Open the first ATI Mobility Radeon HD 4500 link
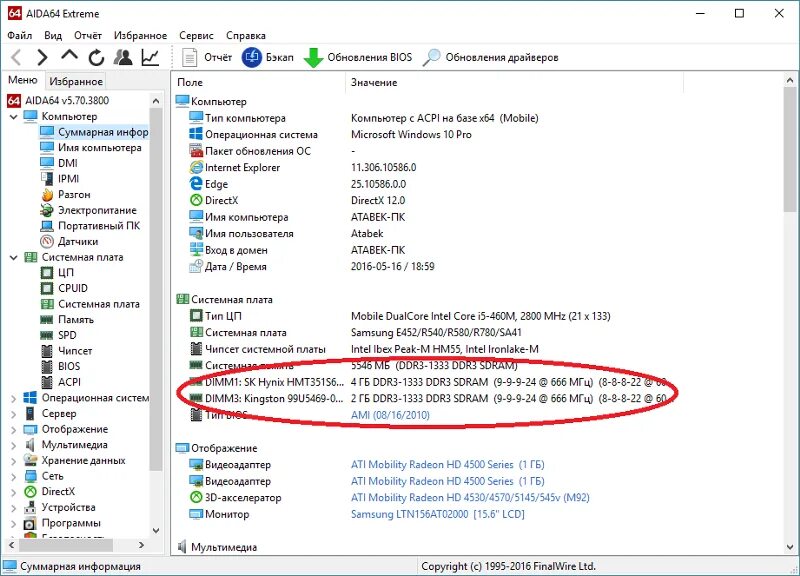 (x=447, y=465)
